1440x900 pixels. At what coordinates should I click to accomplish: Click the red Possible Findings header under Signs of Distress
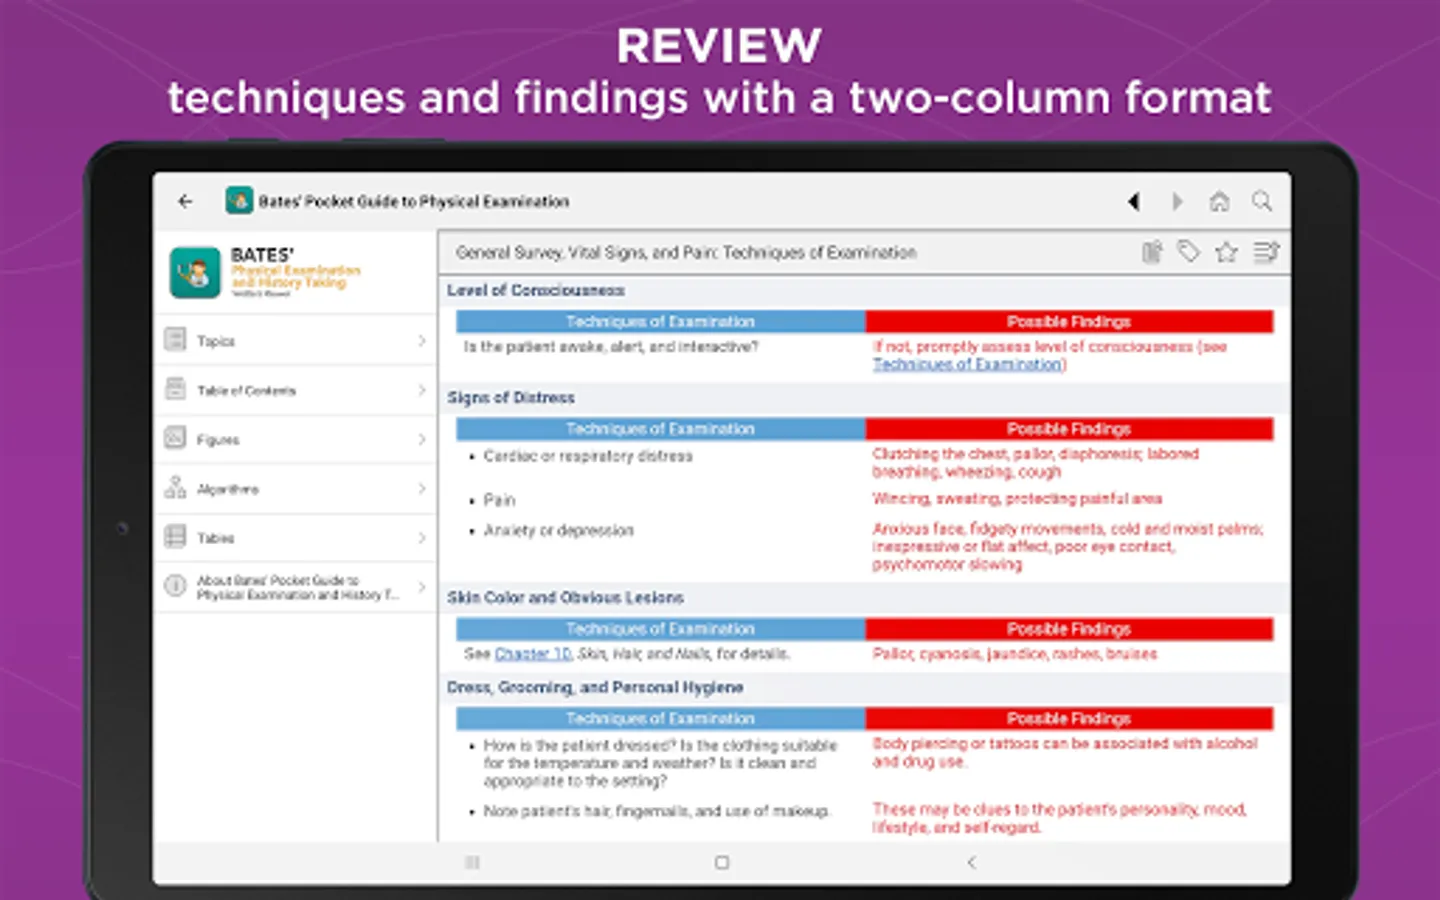[x=1069, y=429]
